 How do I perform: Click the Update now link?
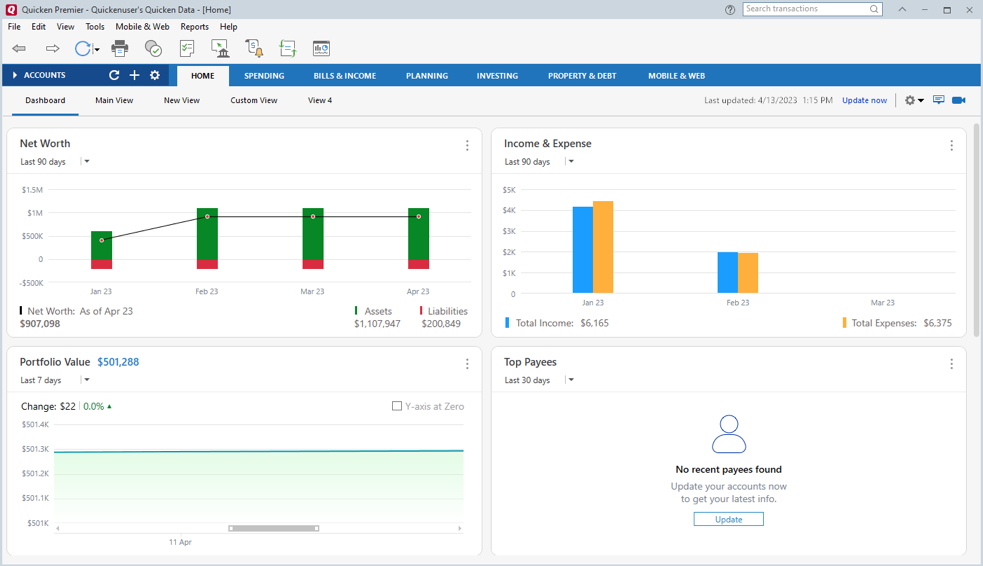coord(864,100)
